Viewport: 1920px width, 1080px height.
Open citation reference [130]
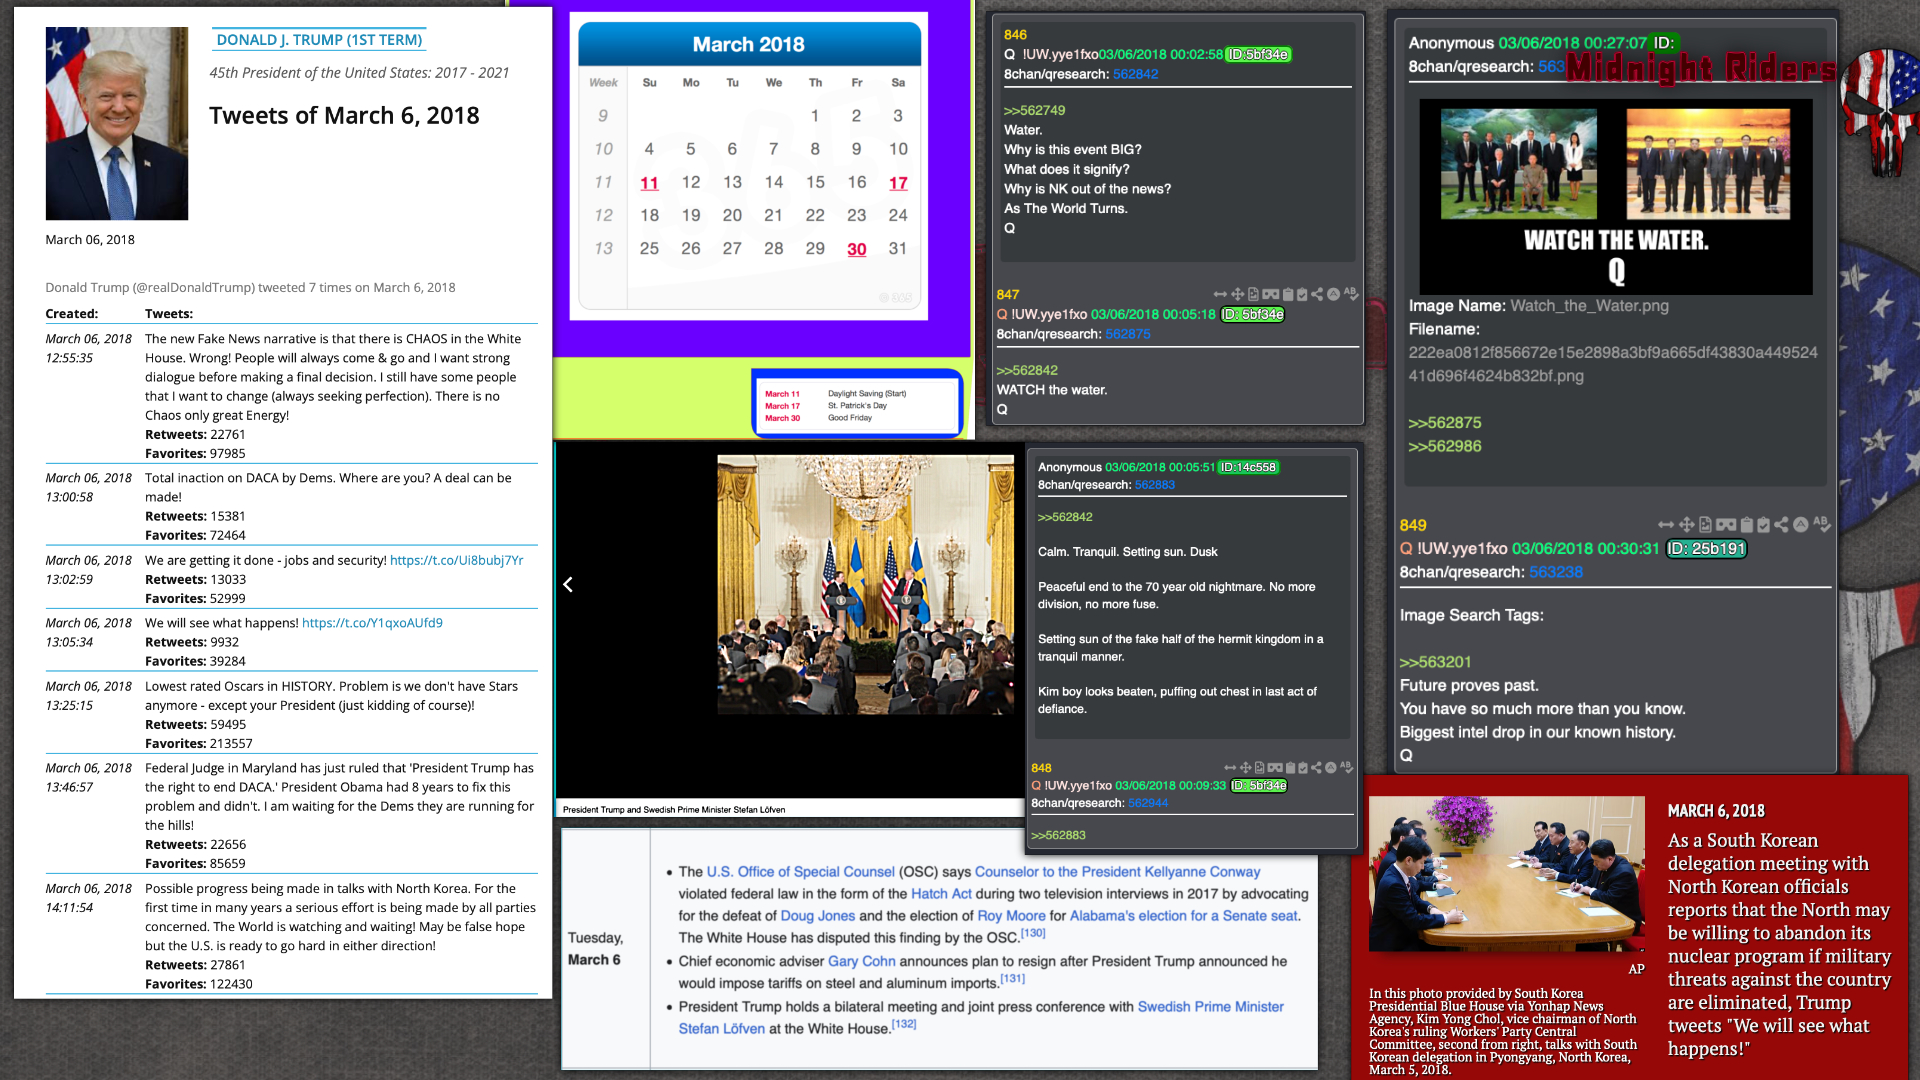[x=1033, y=933]
